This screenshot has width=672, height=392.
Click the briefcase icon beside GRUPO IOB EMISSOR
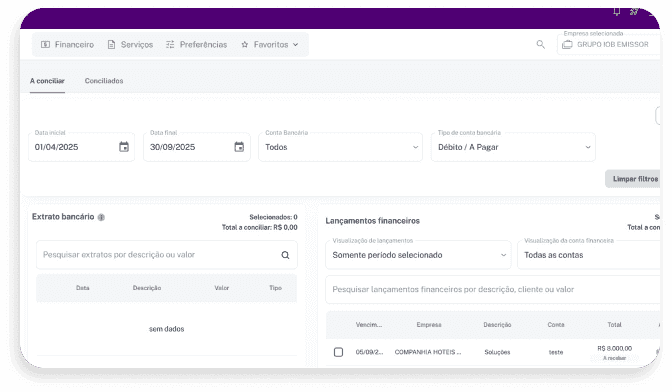(567, 45)
